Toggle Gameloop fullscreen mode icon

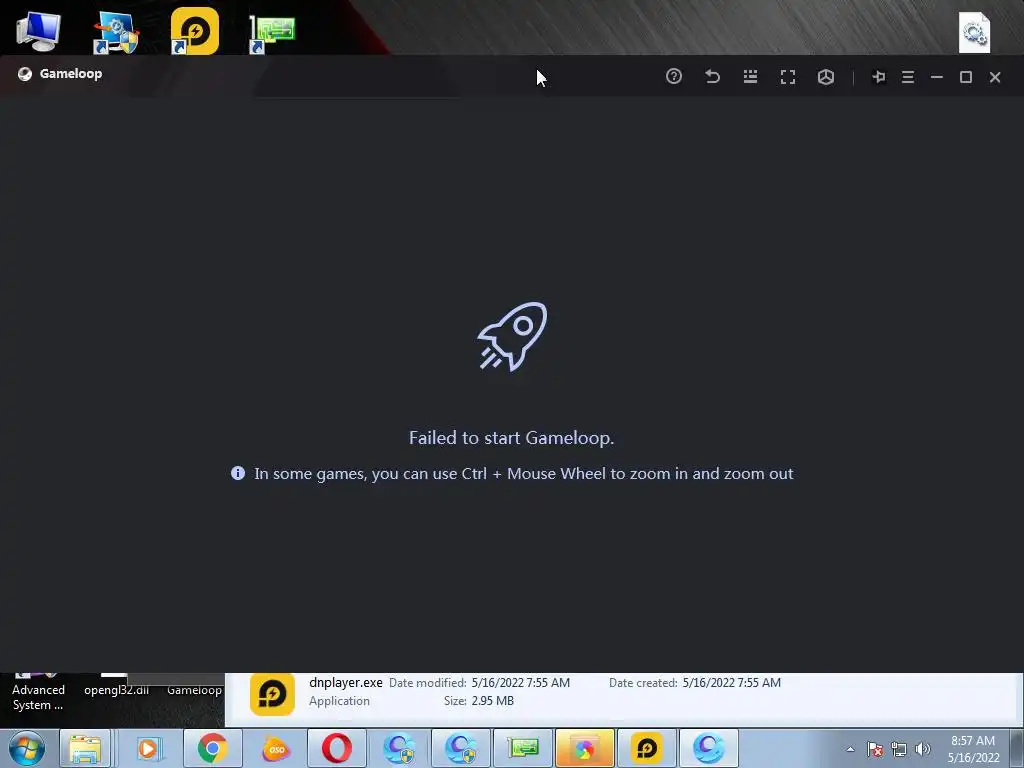coord(788,77)
